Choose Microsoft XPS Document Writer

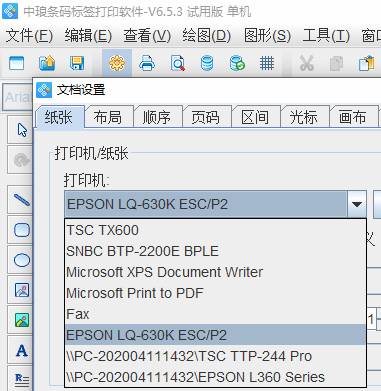click(215, 272)
